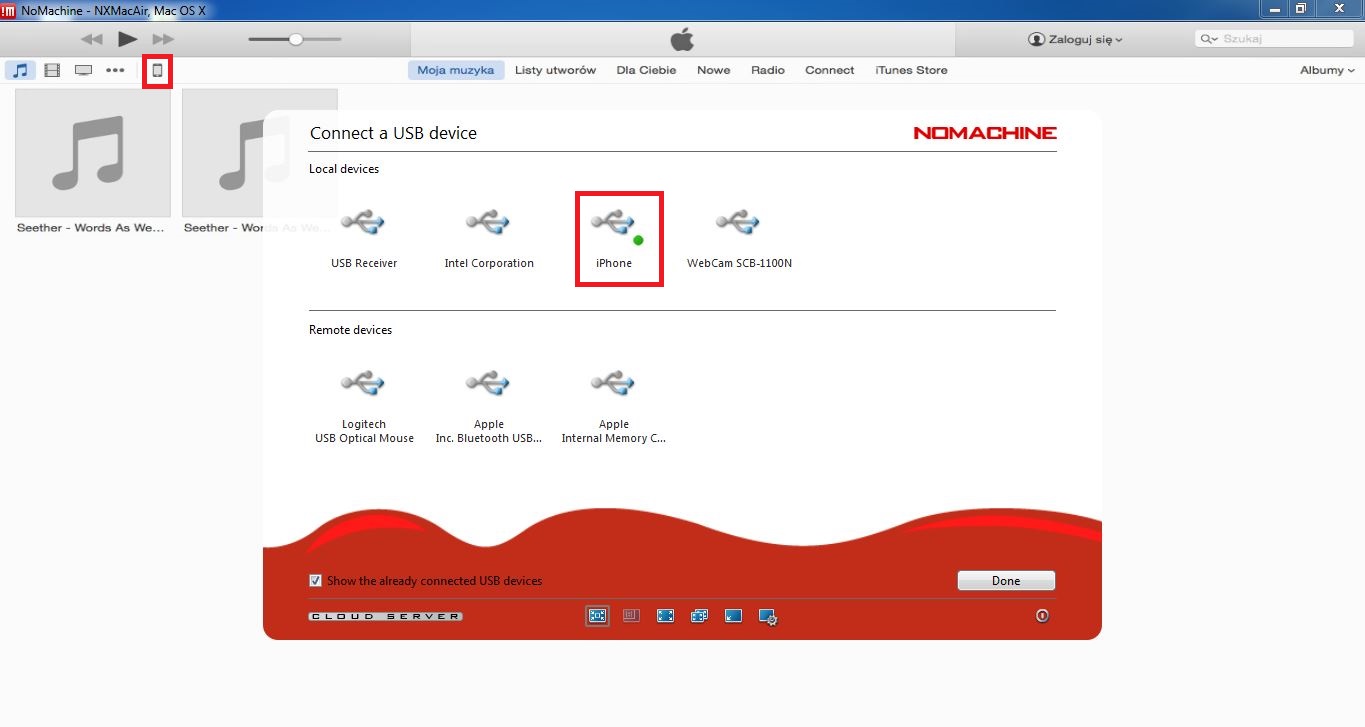1365x727 pixels.
Task: Select the USB Receiver device icon
Action: click(363, 223)
